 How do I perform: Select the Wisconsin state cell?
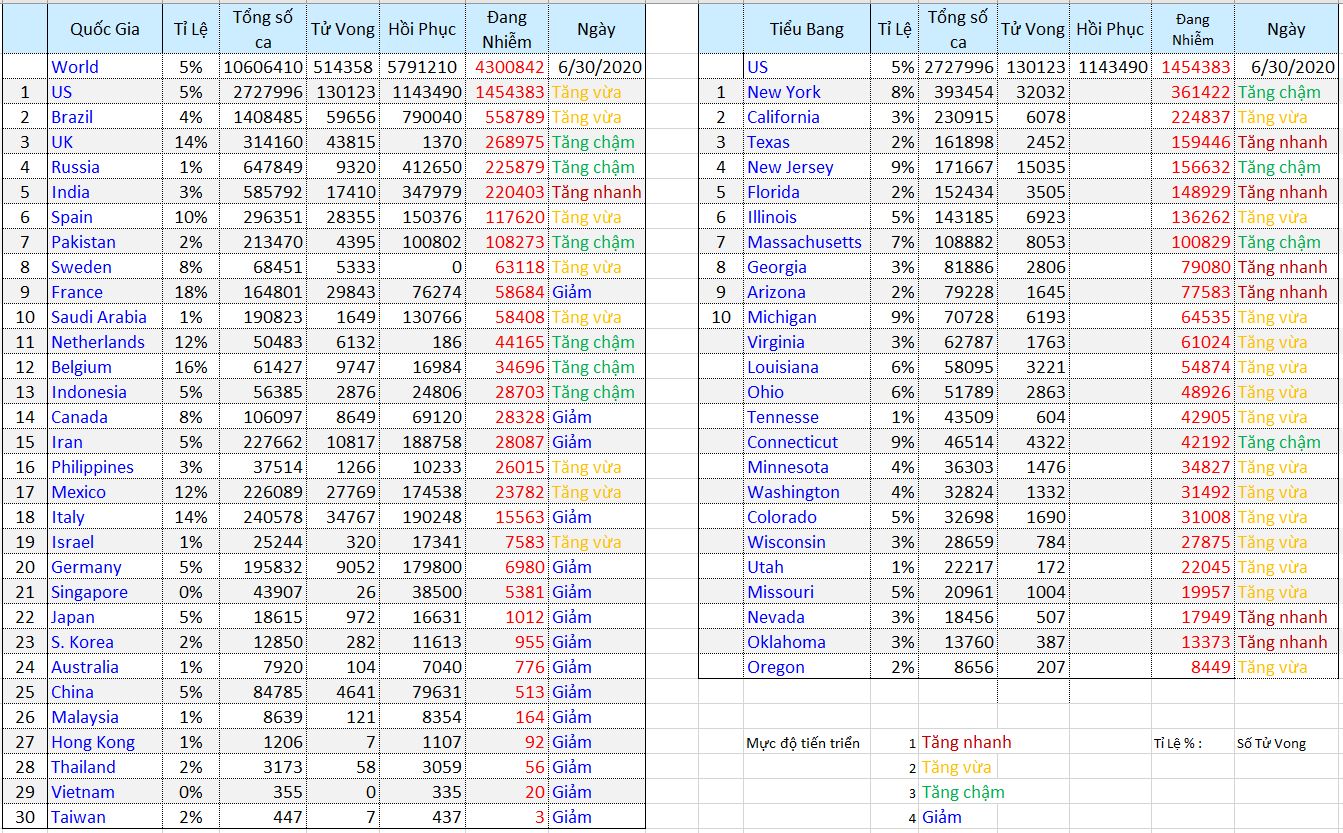(806, 542)
